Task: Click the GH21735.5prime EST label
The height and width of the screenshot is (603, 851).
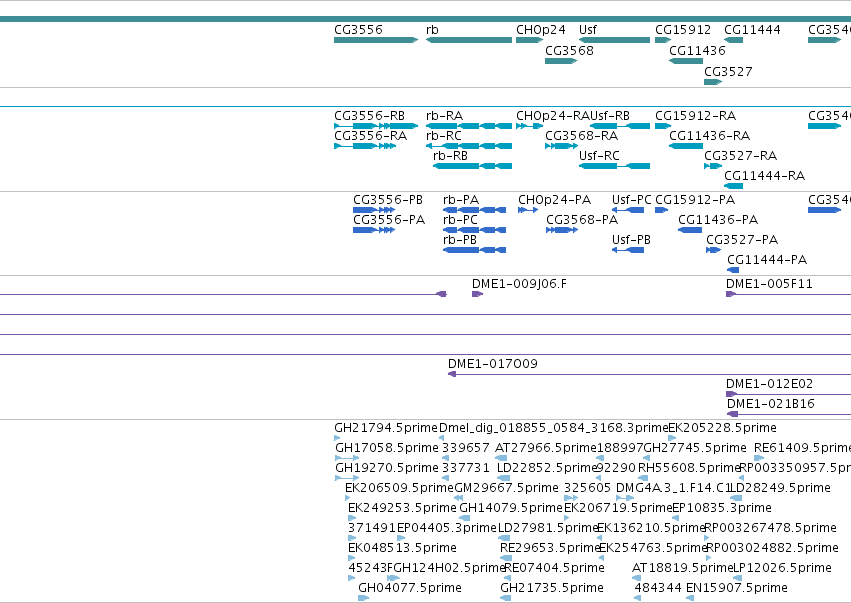Action: 552,588
